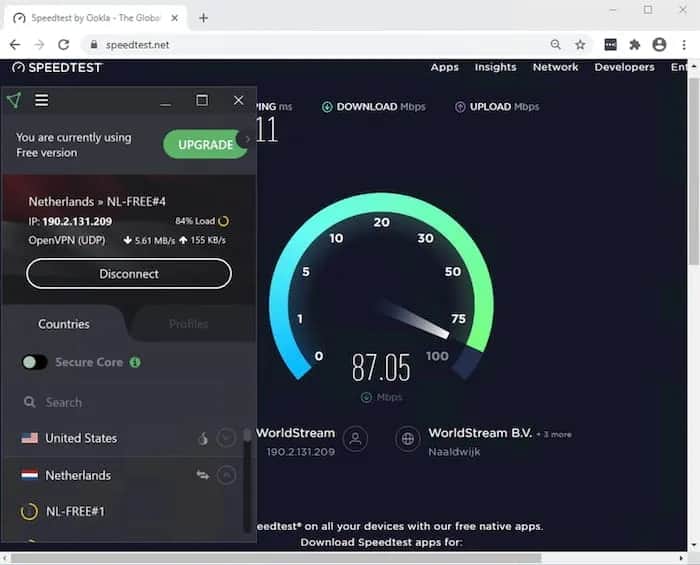Click the UPLOAD Mbps arrow icon

coord(460,107)
